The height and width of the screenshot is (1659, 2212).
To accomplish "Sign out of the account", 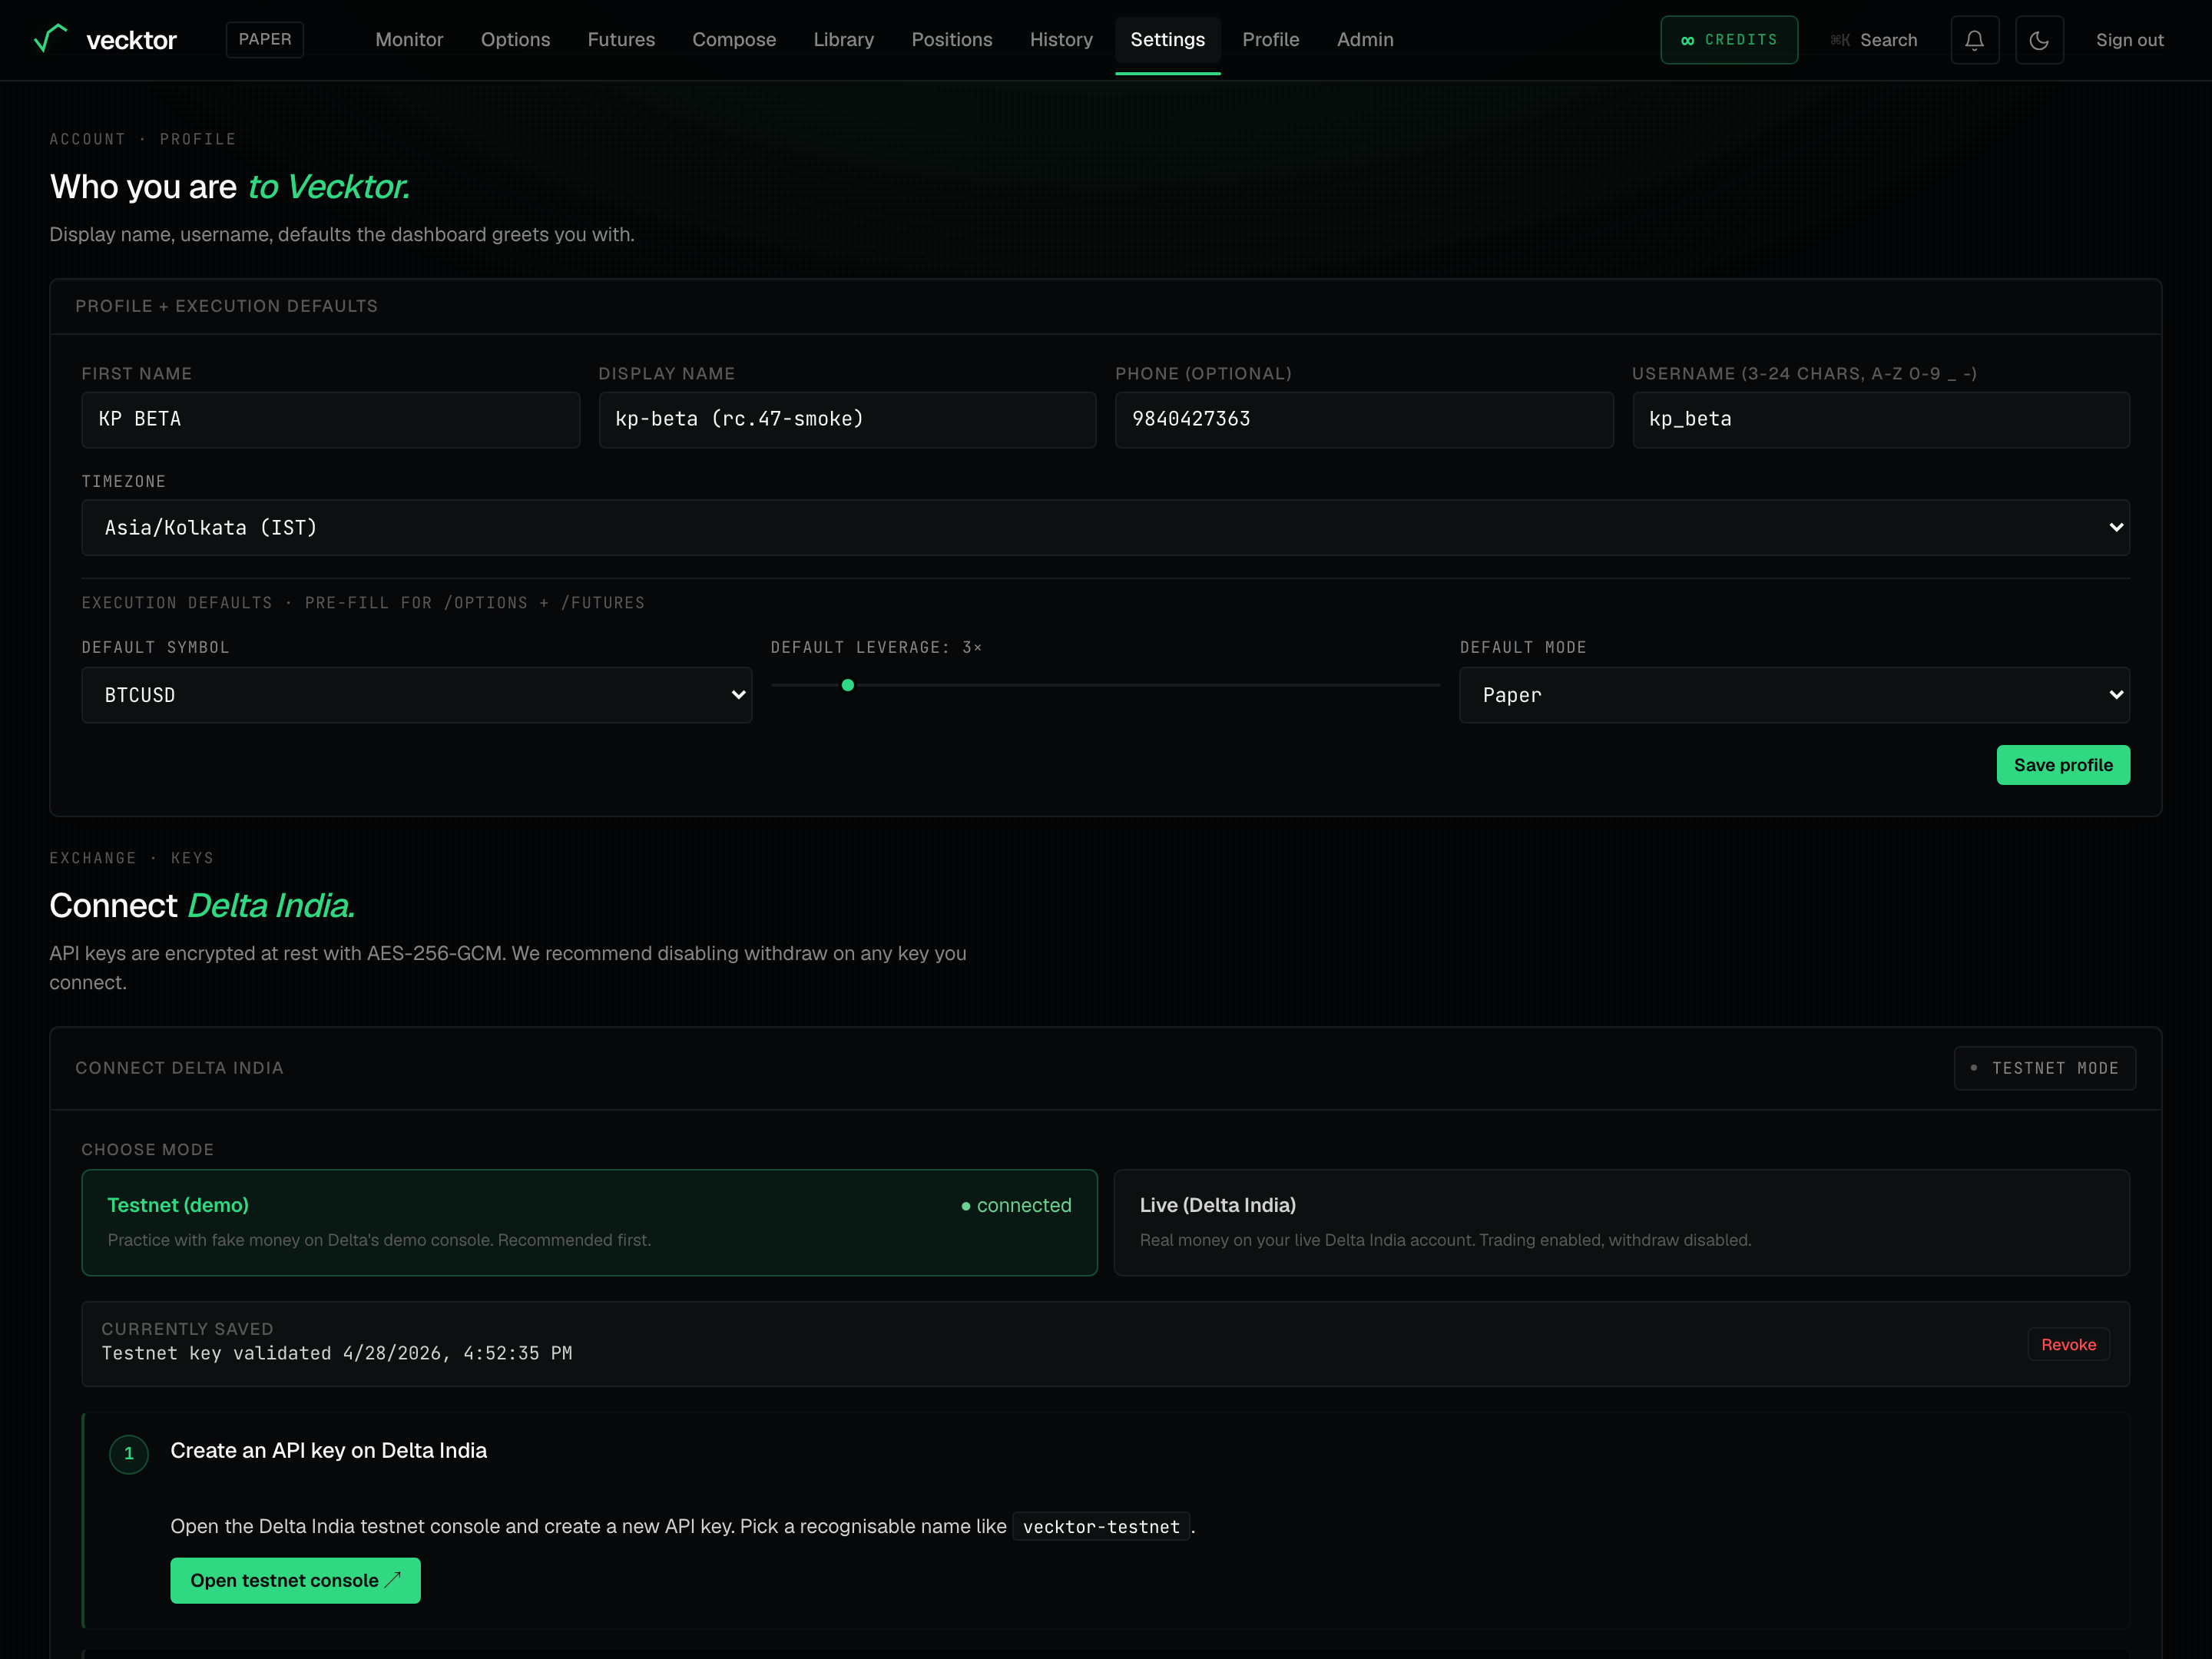I will [2129, 40].
